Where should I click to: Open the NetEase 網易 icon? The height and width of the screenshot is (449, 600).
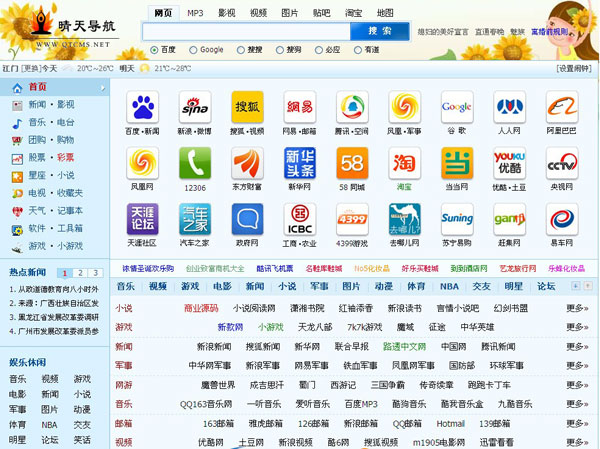(x=300, y=107)
